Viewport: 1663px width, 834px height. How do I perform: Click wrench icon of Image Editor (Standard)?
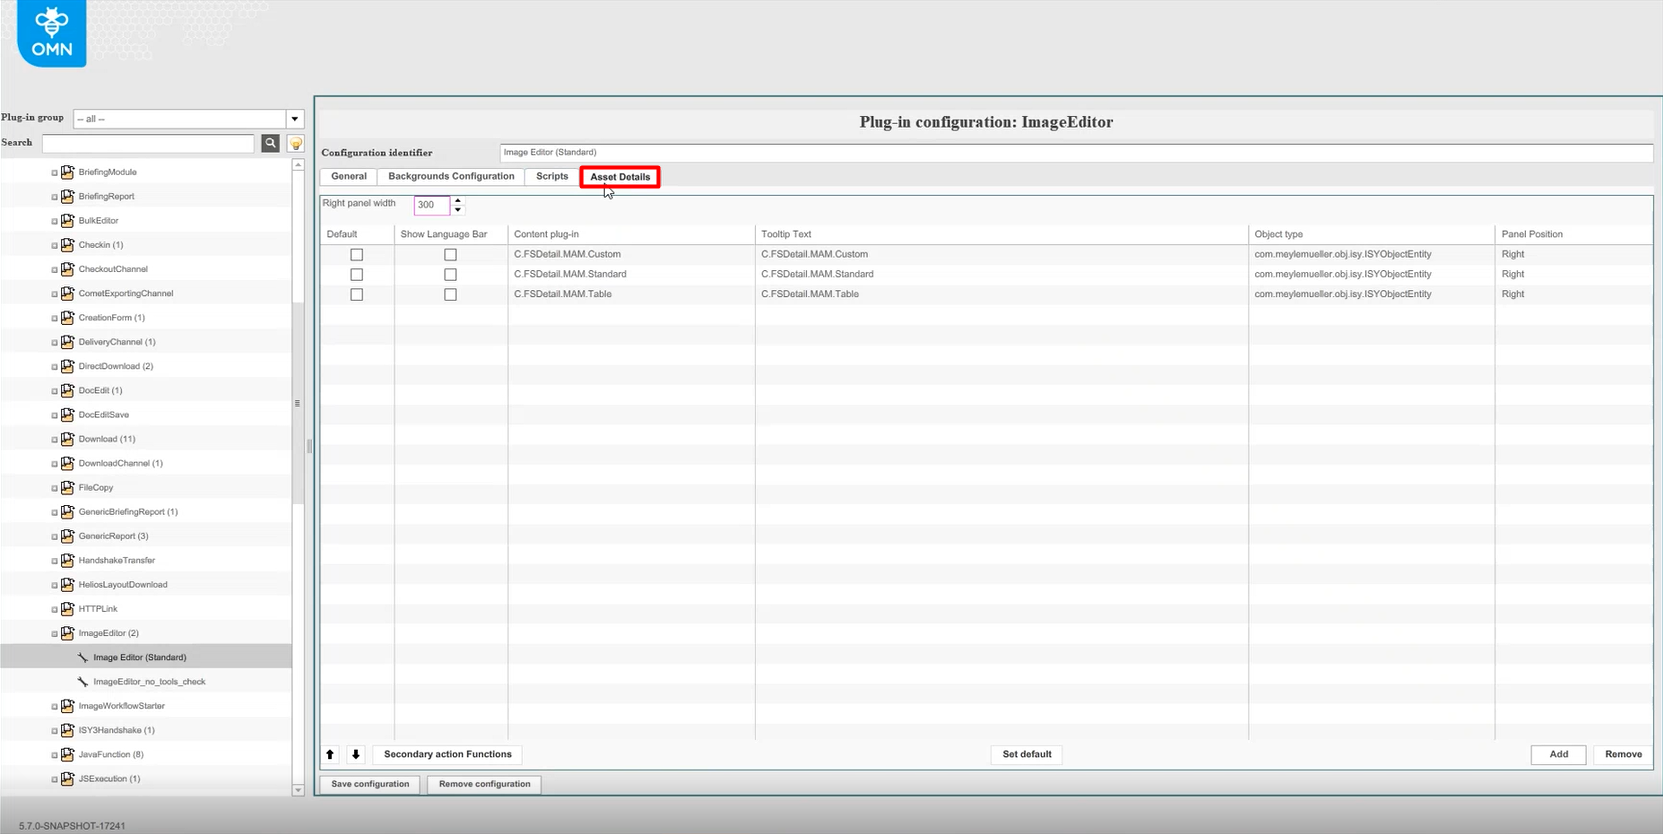[83, 657]
